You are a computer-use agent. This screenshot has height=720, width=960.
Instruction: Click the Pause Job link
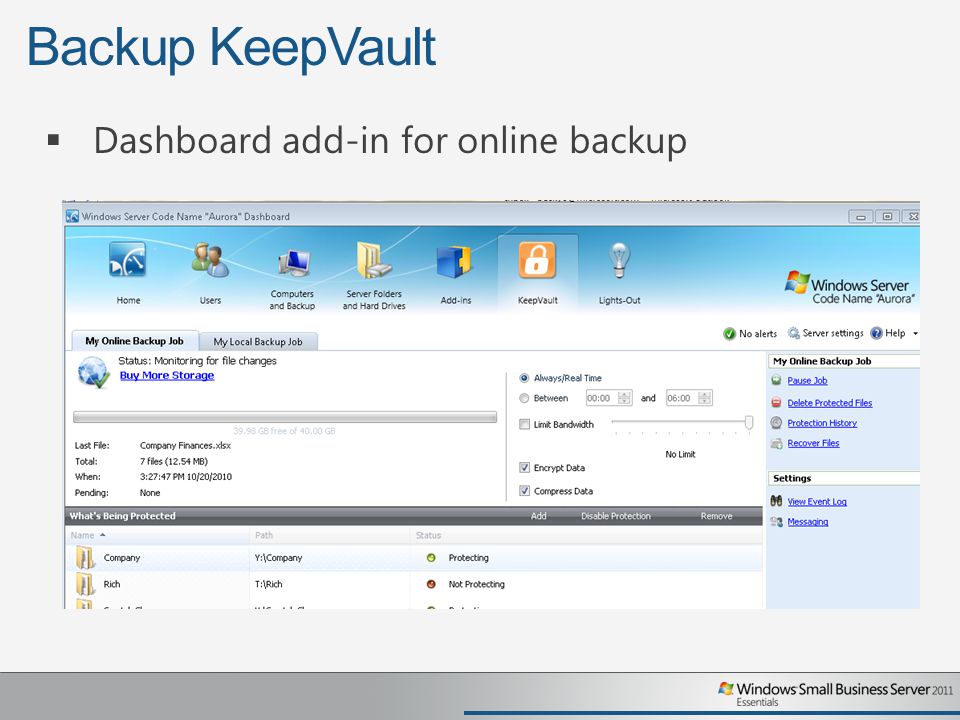[807, 381]
